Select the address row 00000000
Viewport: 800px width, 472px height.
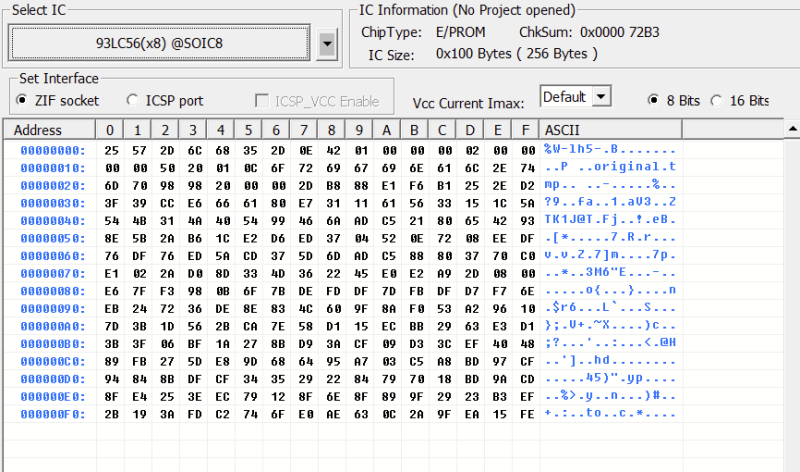[53, 150]
